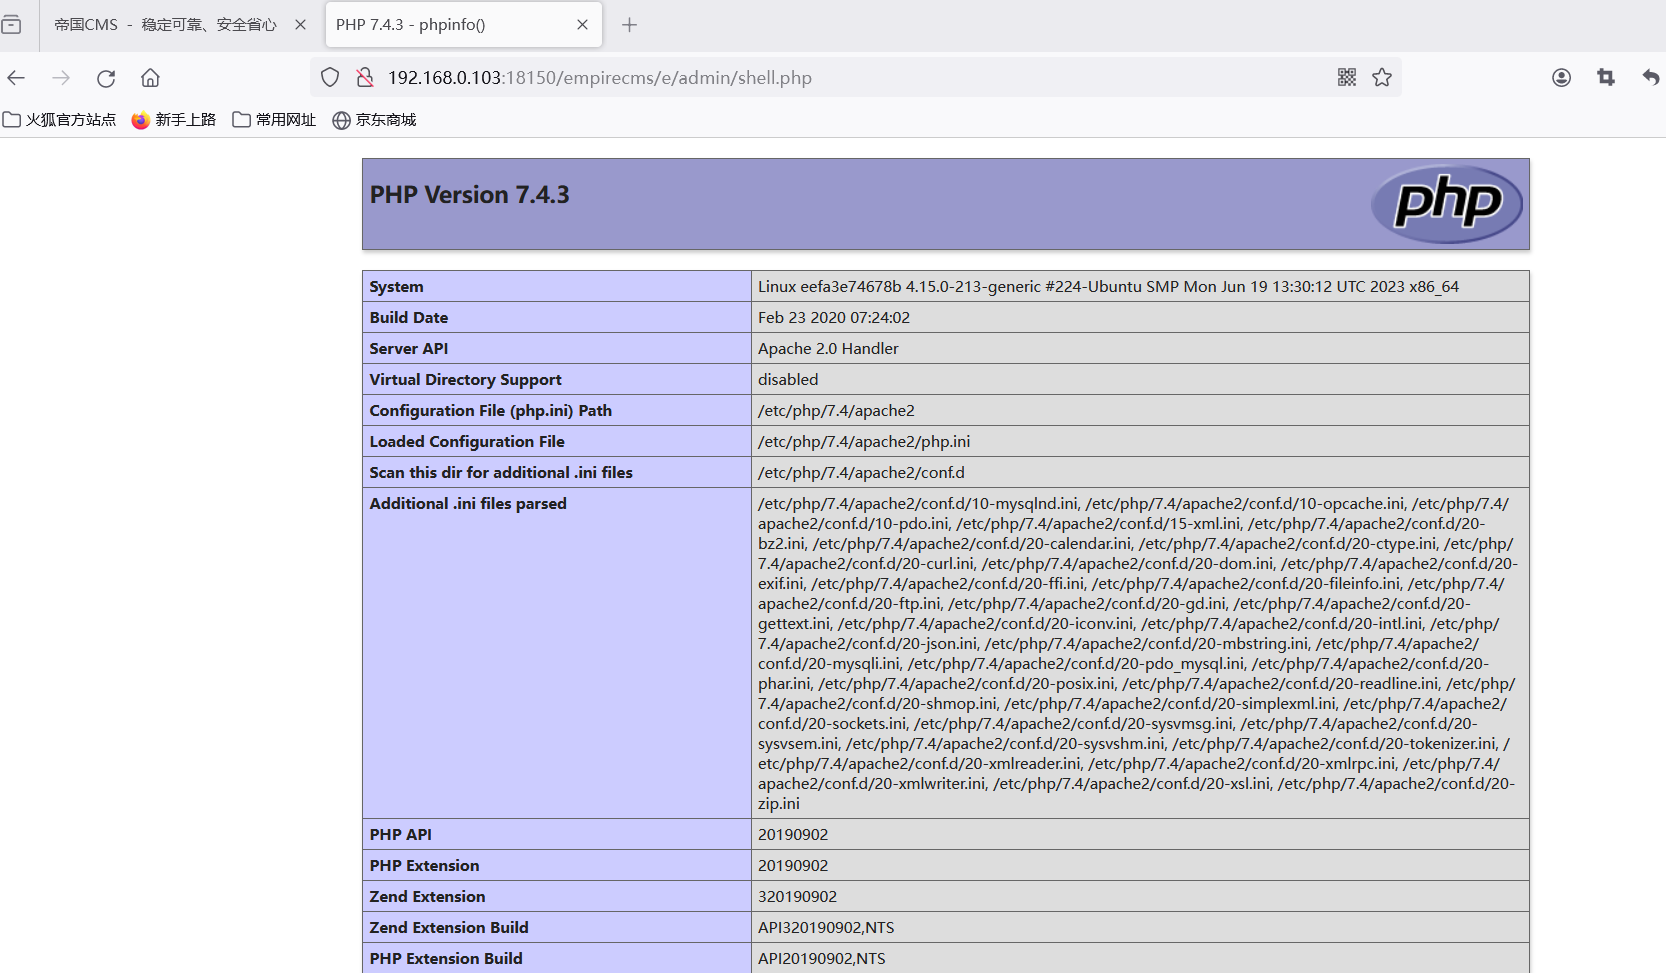The image size is (1666, 973).
Task: Click the /etc/php/7.4/apache2 path value
Action: [x=836, y=411]
